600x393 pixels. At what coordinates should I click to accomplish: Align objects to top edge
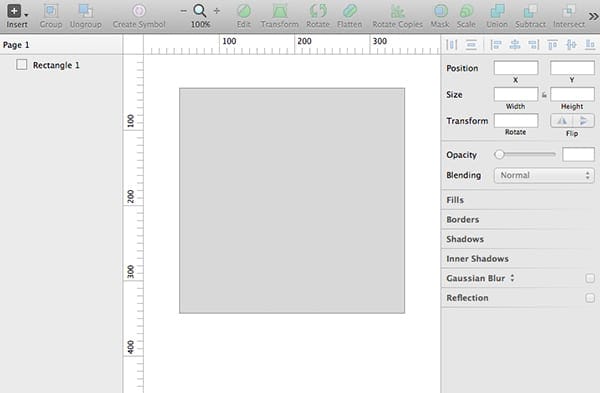[552, 45]
